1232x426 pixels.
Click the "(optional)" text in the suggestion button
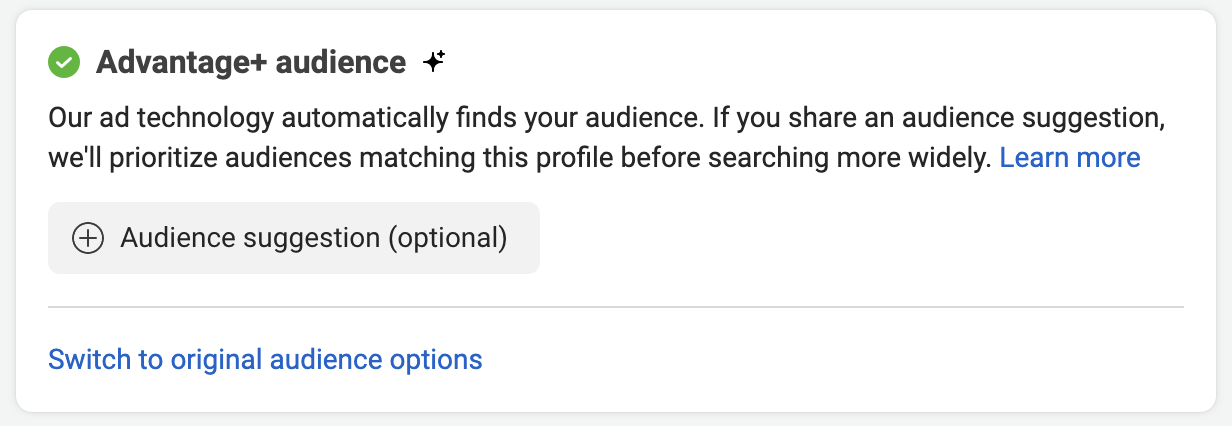(x=447, y=238)
